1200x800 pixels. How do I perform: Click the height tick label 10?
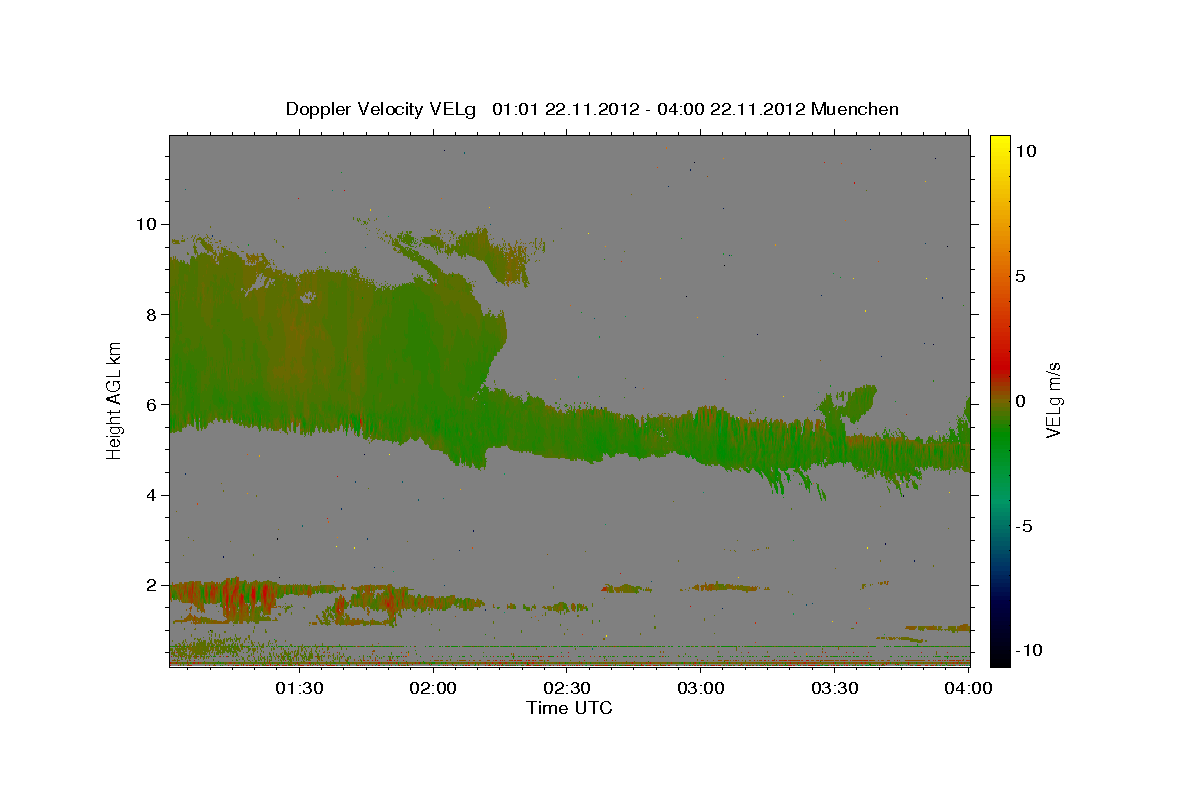pos(148,224)
